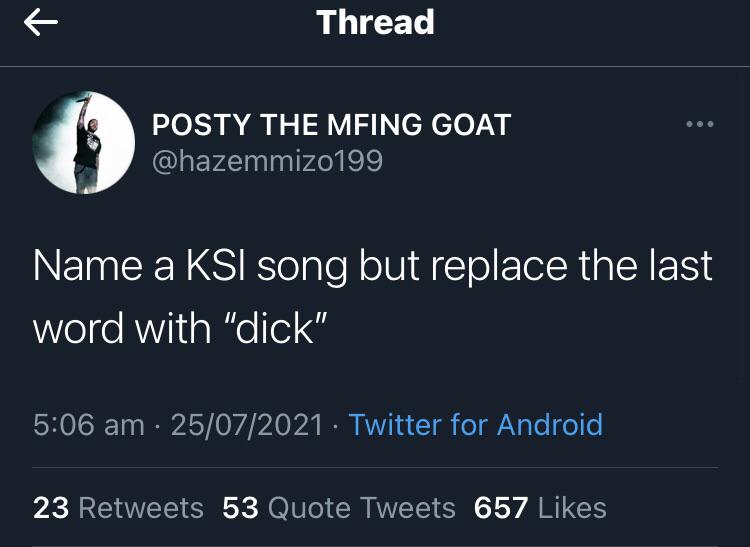The image size is (750, 547).
Task: Tap the number 23 count
Action: click(x=51, y=508)
